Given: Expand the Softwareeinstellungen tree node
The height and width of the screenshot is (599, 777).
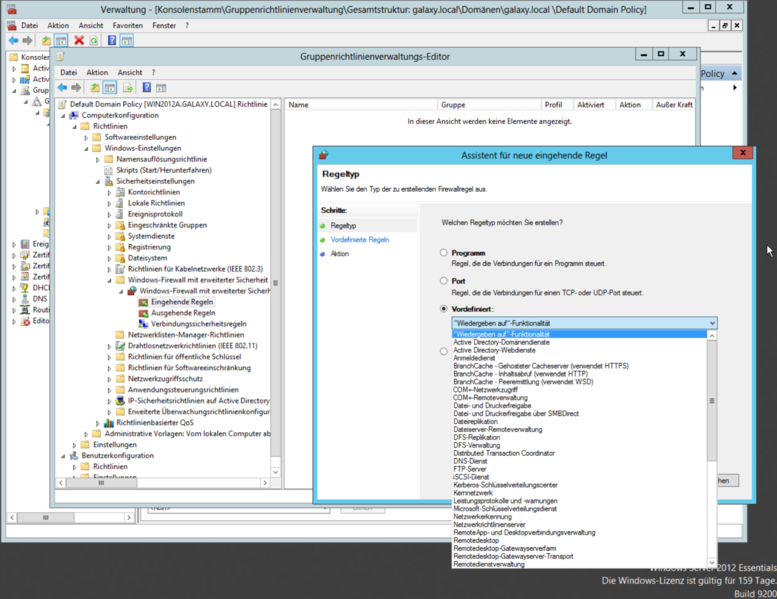Looking at the screenshot, I should tap(85, 137).
